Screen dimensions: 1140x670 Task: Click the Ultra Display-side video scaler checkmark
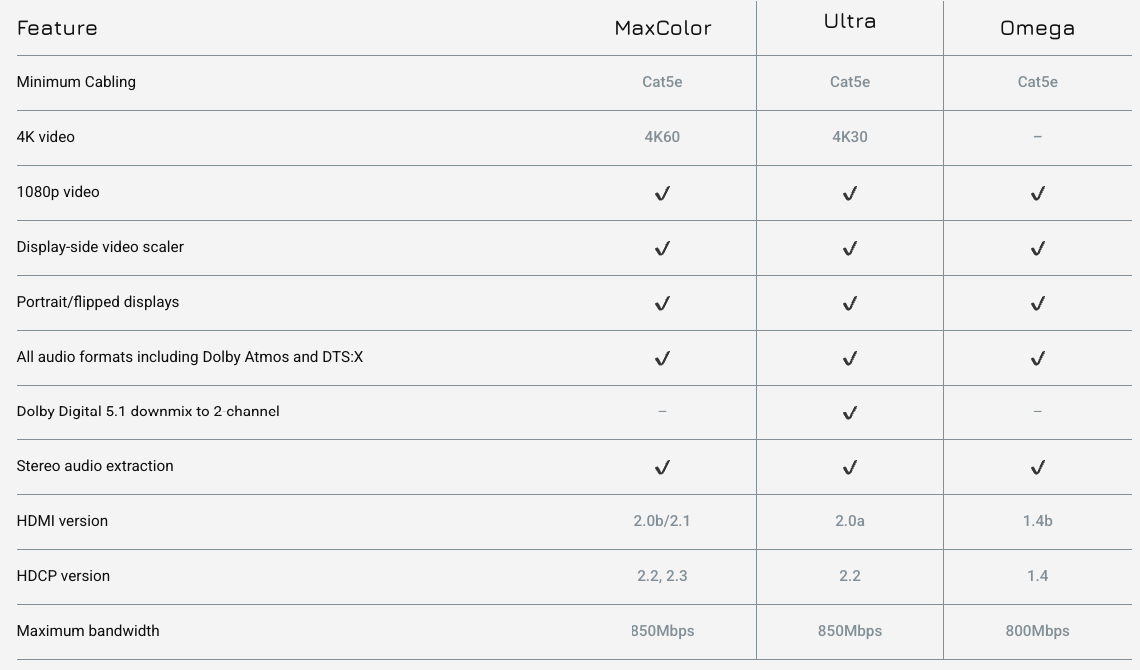click(850, 249)
